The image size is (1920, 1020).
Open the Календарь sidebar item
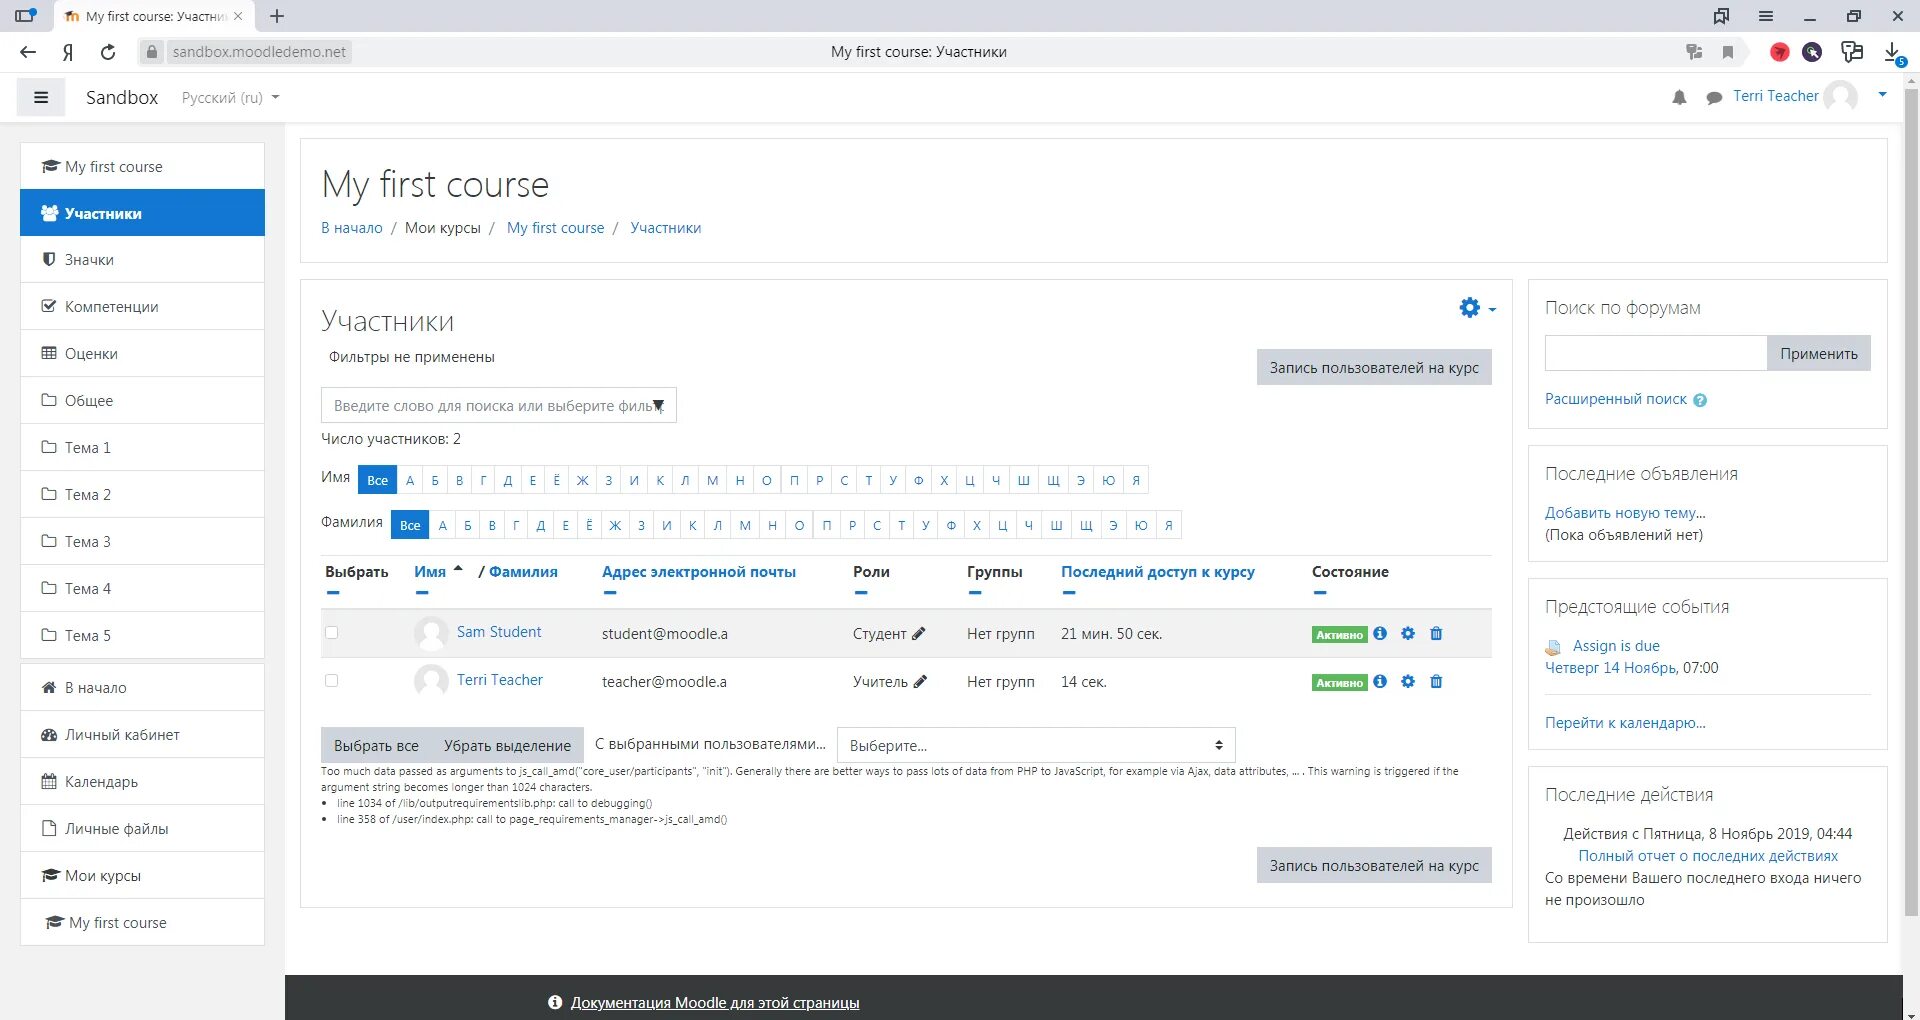coord(101,781)
